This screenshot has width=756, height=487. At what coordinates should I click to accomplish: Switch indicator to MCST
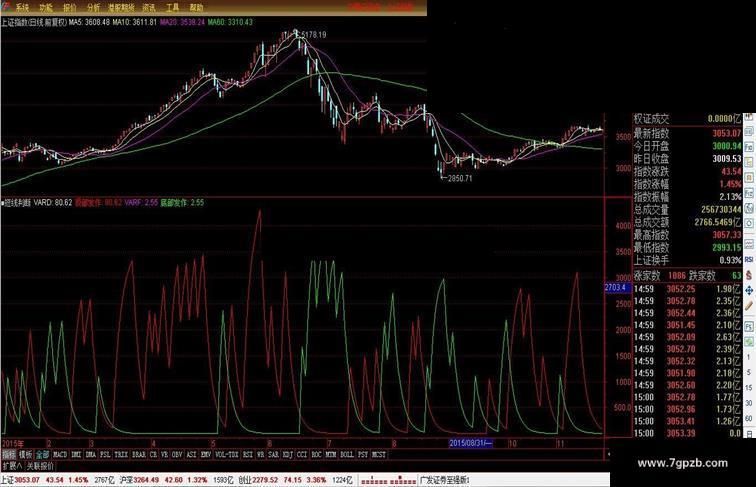(x=379, y=454)
